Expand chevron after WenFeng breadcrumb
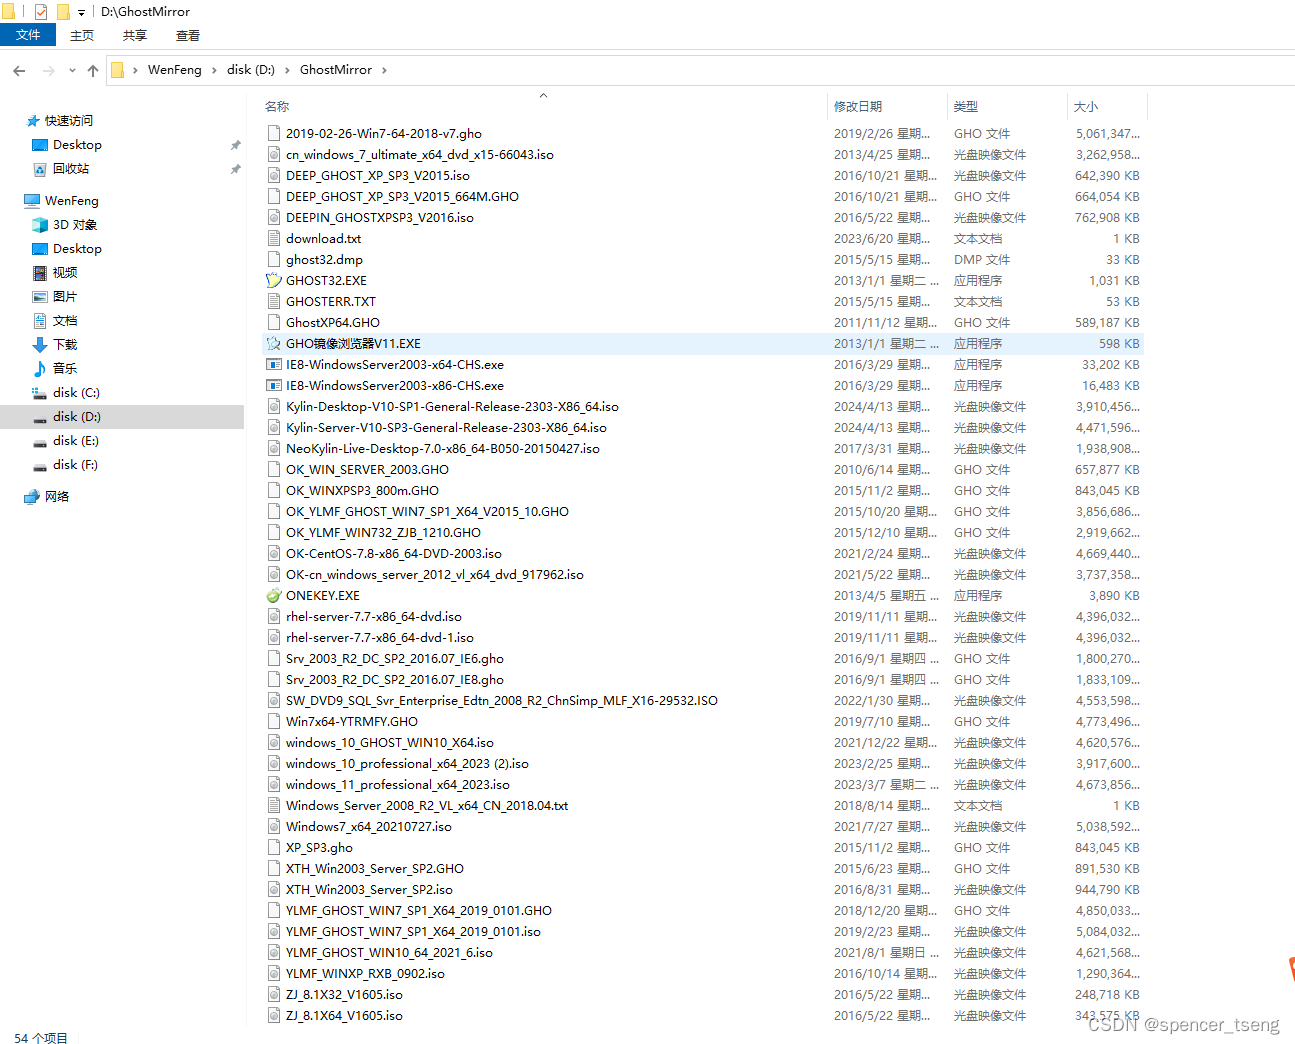The width and height of the screenshot is (1295, 1044). pos(214,70)
